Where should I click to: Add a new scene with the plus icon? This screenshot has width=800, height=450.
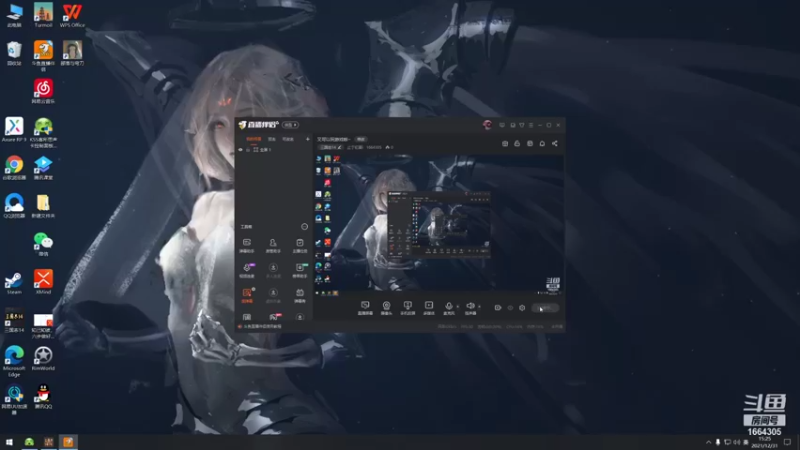tap(307, 139)
